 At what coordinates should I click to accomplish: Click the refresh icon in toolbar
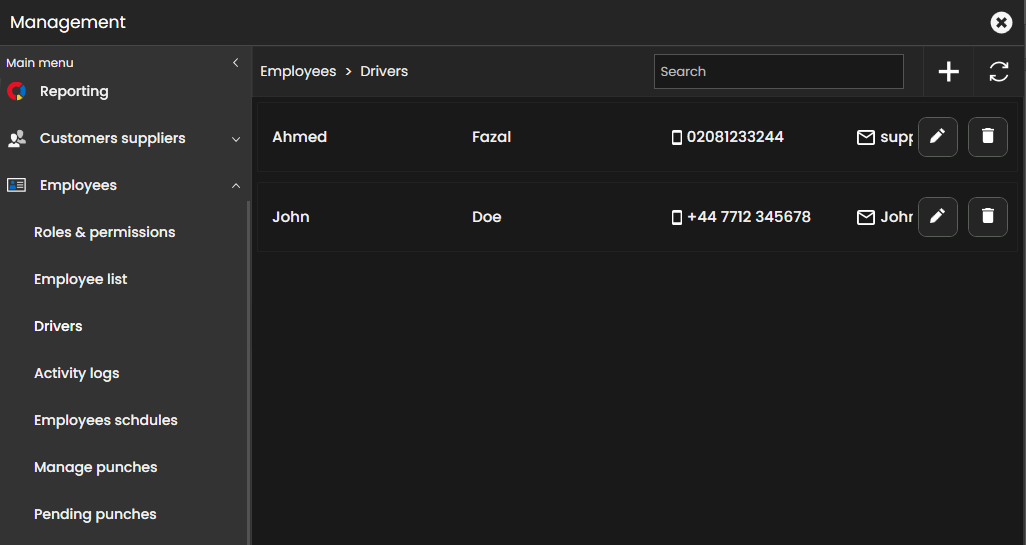click(998, 72)
